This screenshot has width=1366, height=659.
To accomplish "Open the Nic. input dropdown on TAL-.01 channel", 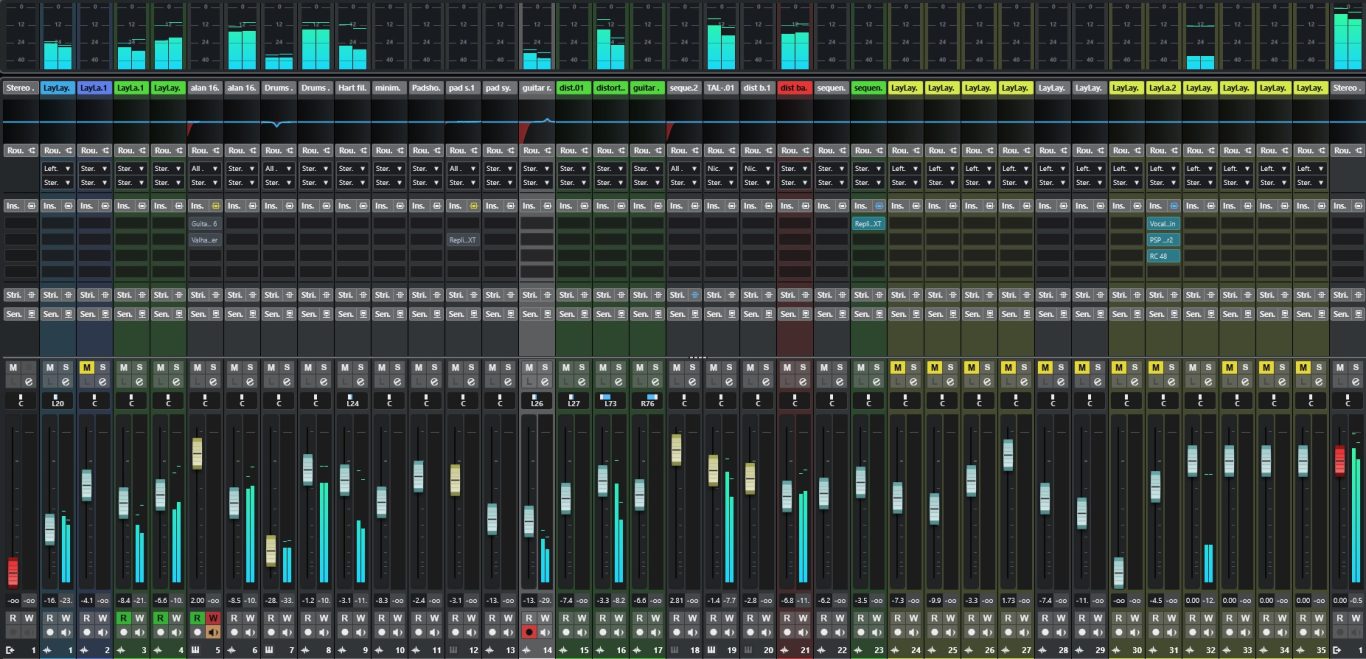I will (720, 169).
